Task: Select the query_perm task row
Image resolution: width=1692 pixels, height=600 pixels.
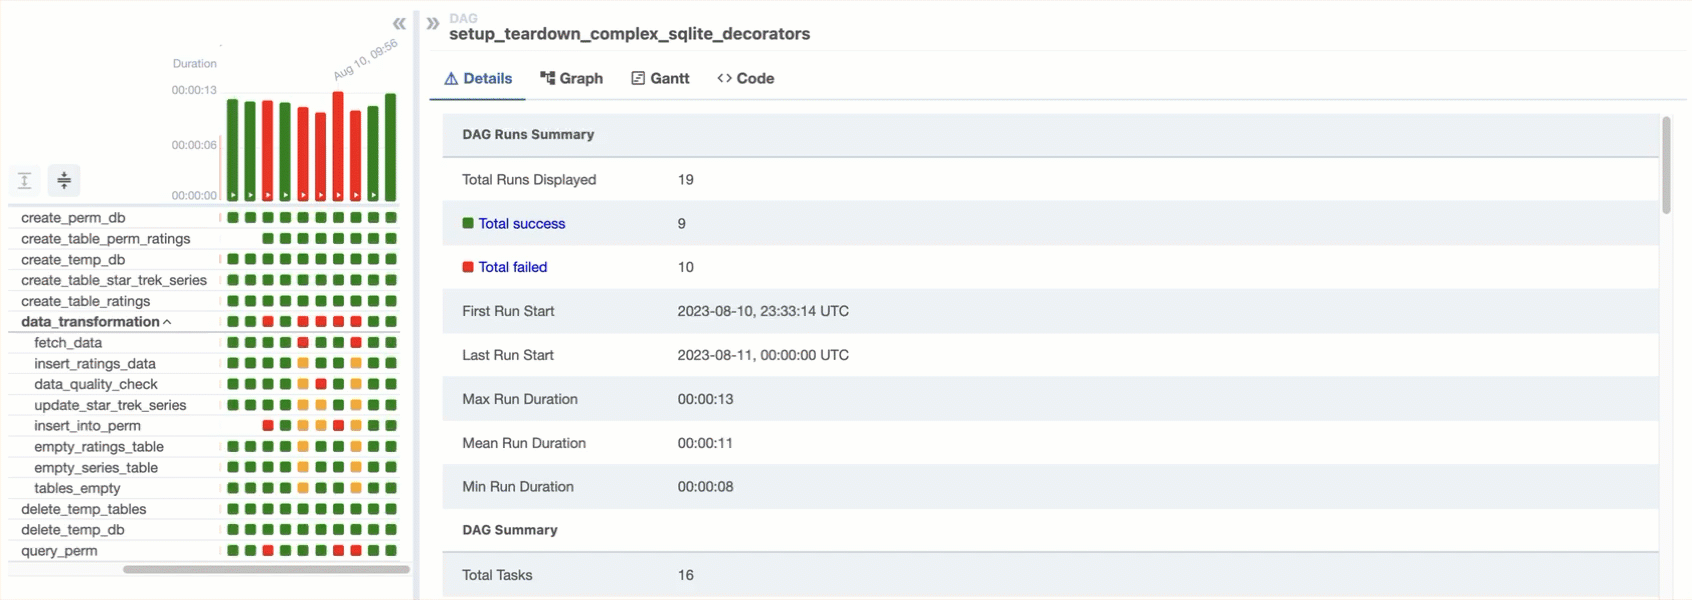Action: 59,551
